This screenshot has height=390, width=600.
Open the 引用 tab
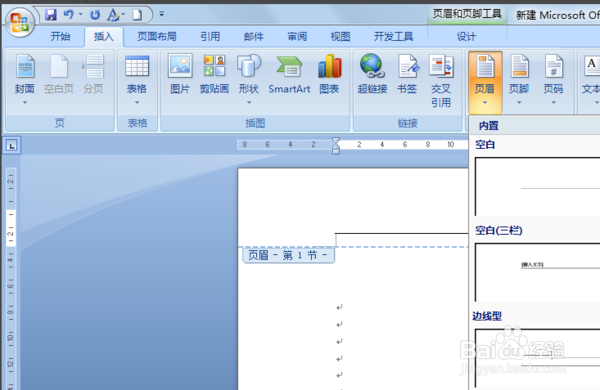tap(210, 36)
